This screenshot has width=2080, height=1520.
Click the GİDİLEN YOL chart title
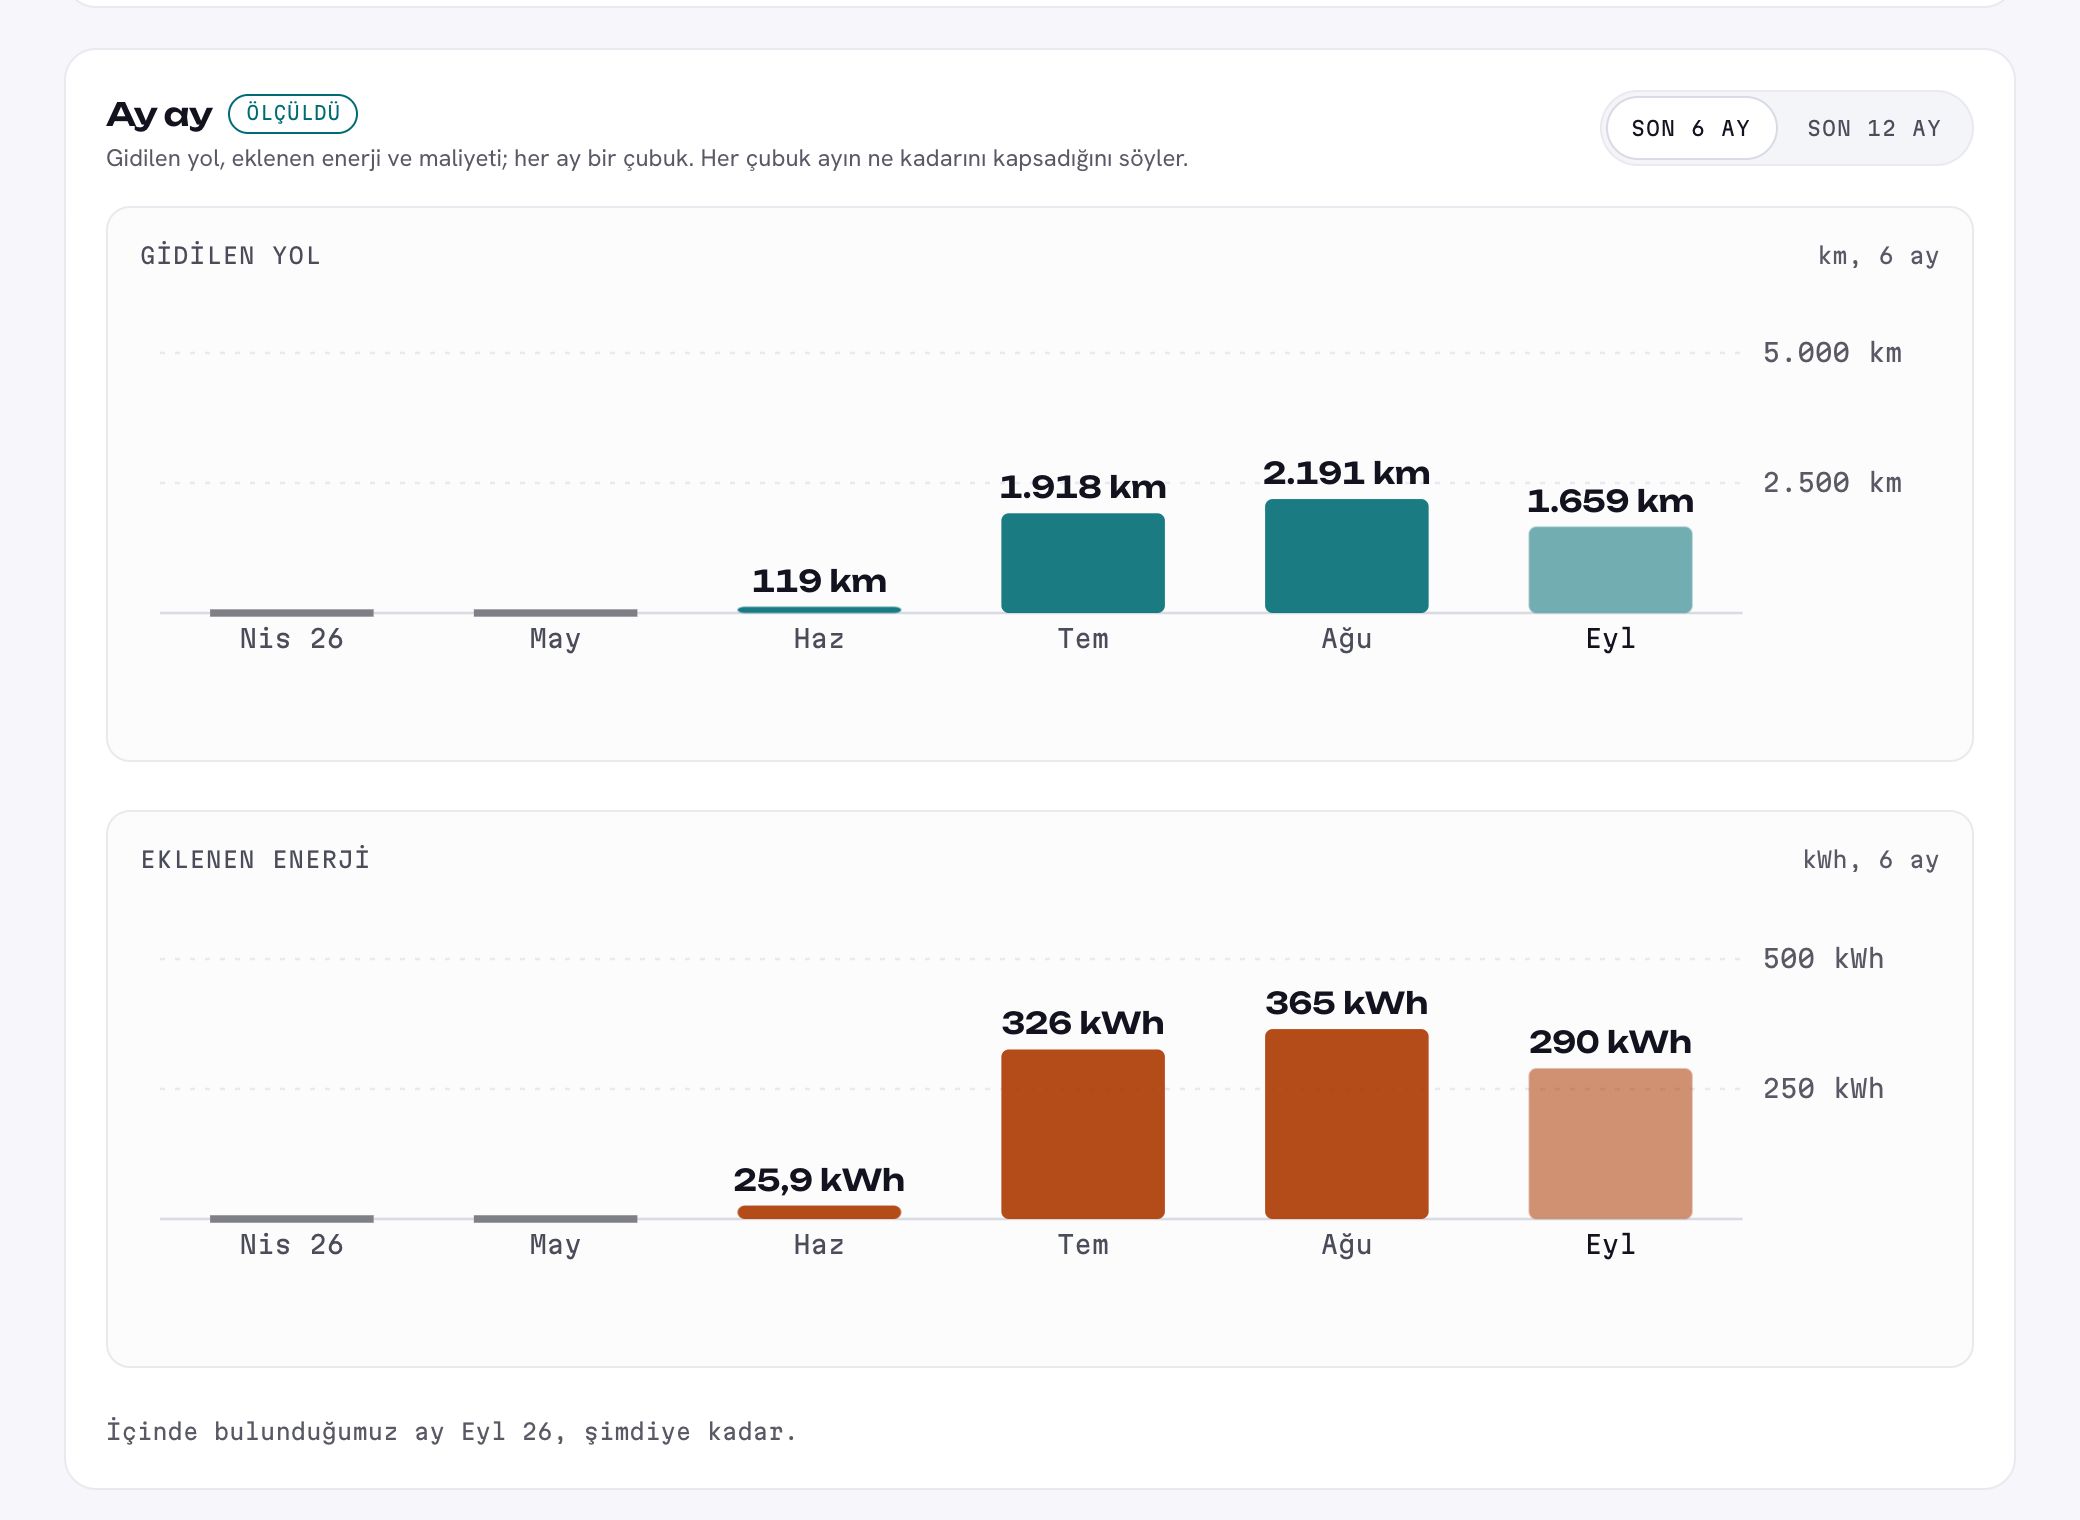click(231, 256)
